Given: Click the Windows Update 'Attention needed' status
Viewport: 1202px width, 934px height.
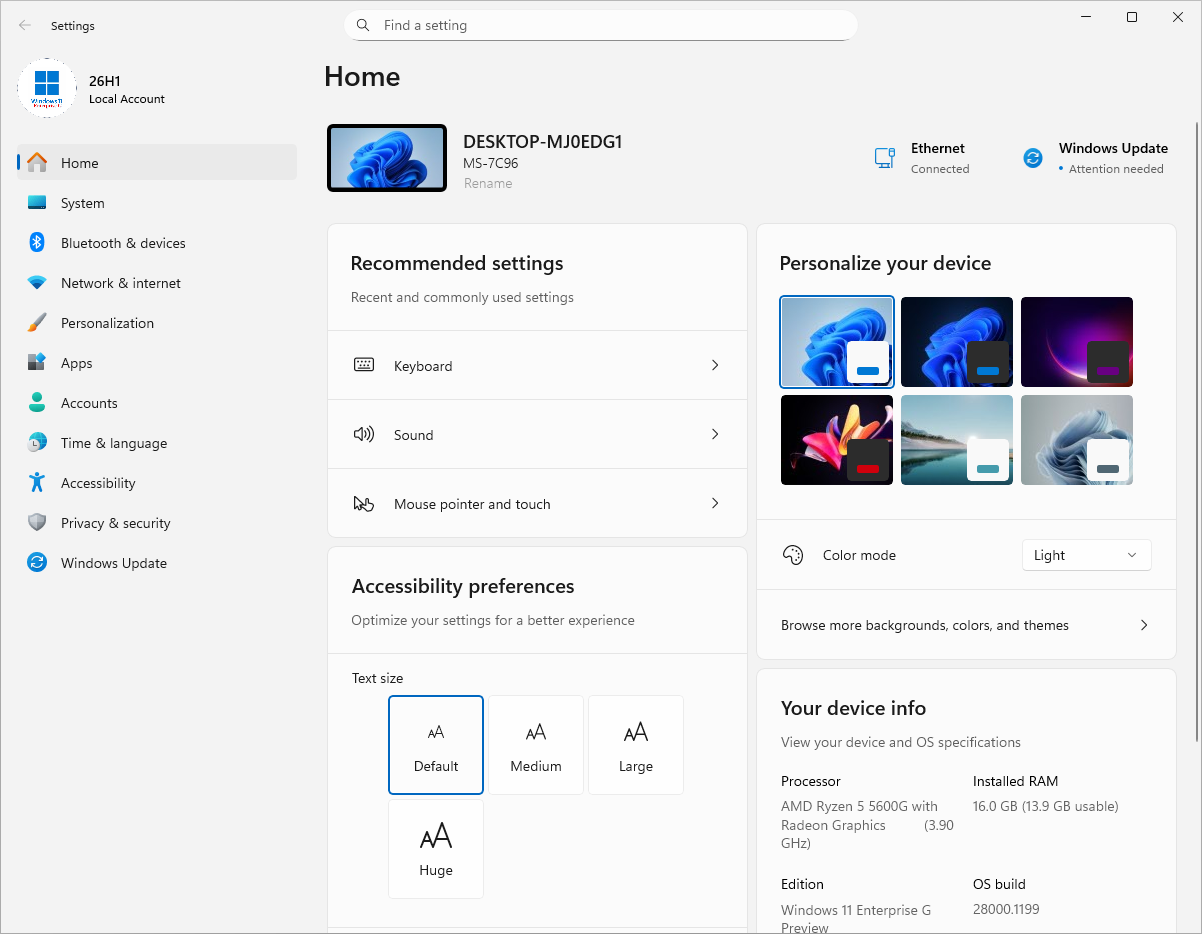Looking at the screenshot, I should pyautogui.click(x=1116, y=169).
